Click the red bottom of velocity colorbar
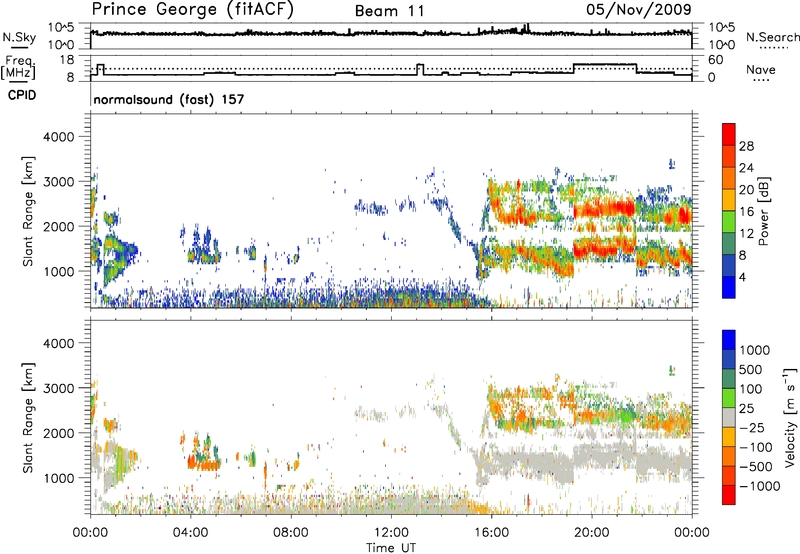 click(x=729, y=495)
